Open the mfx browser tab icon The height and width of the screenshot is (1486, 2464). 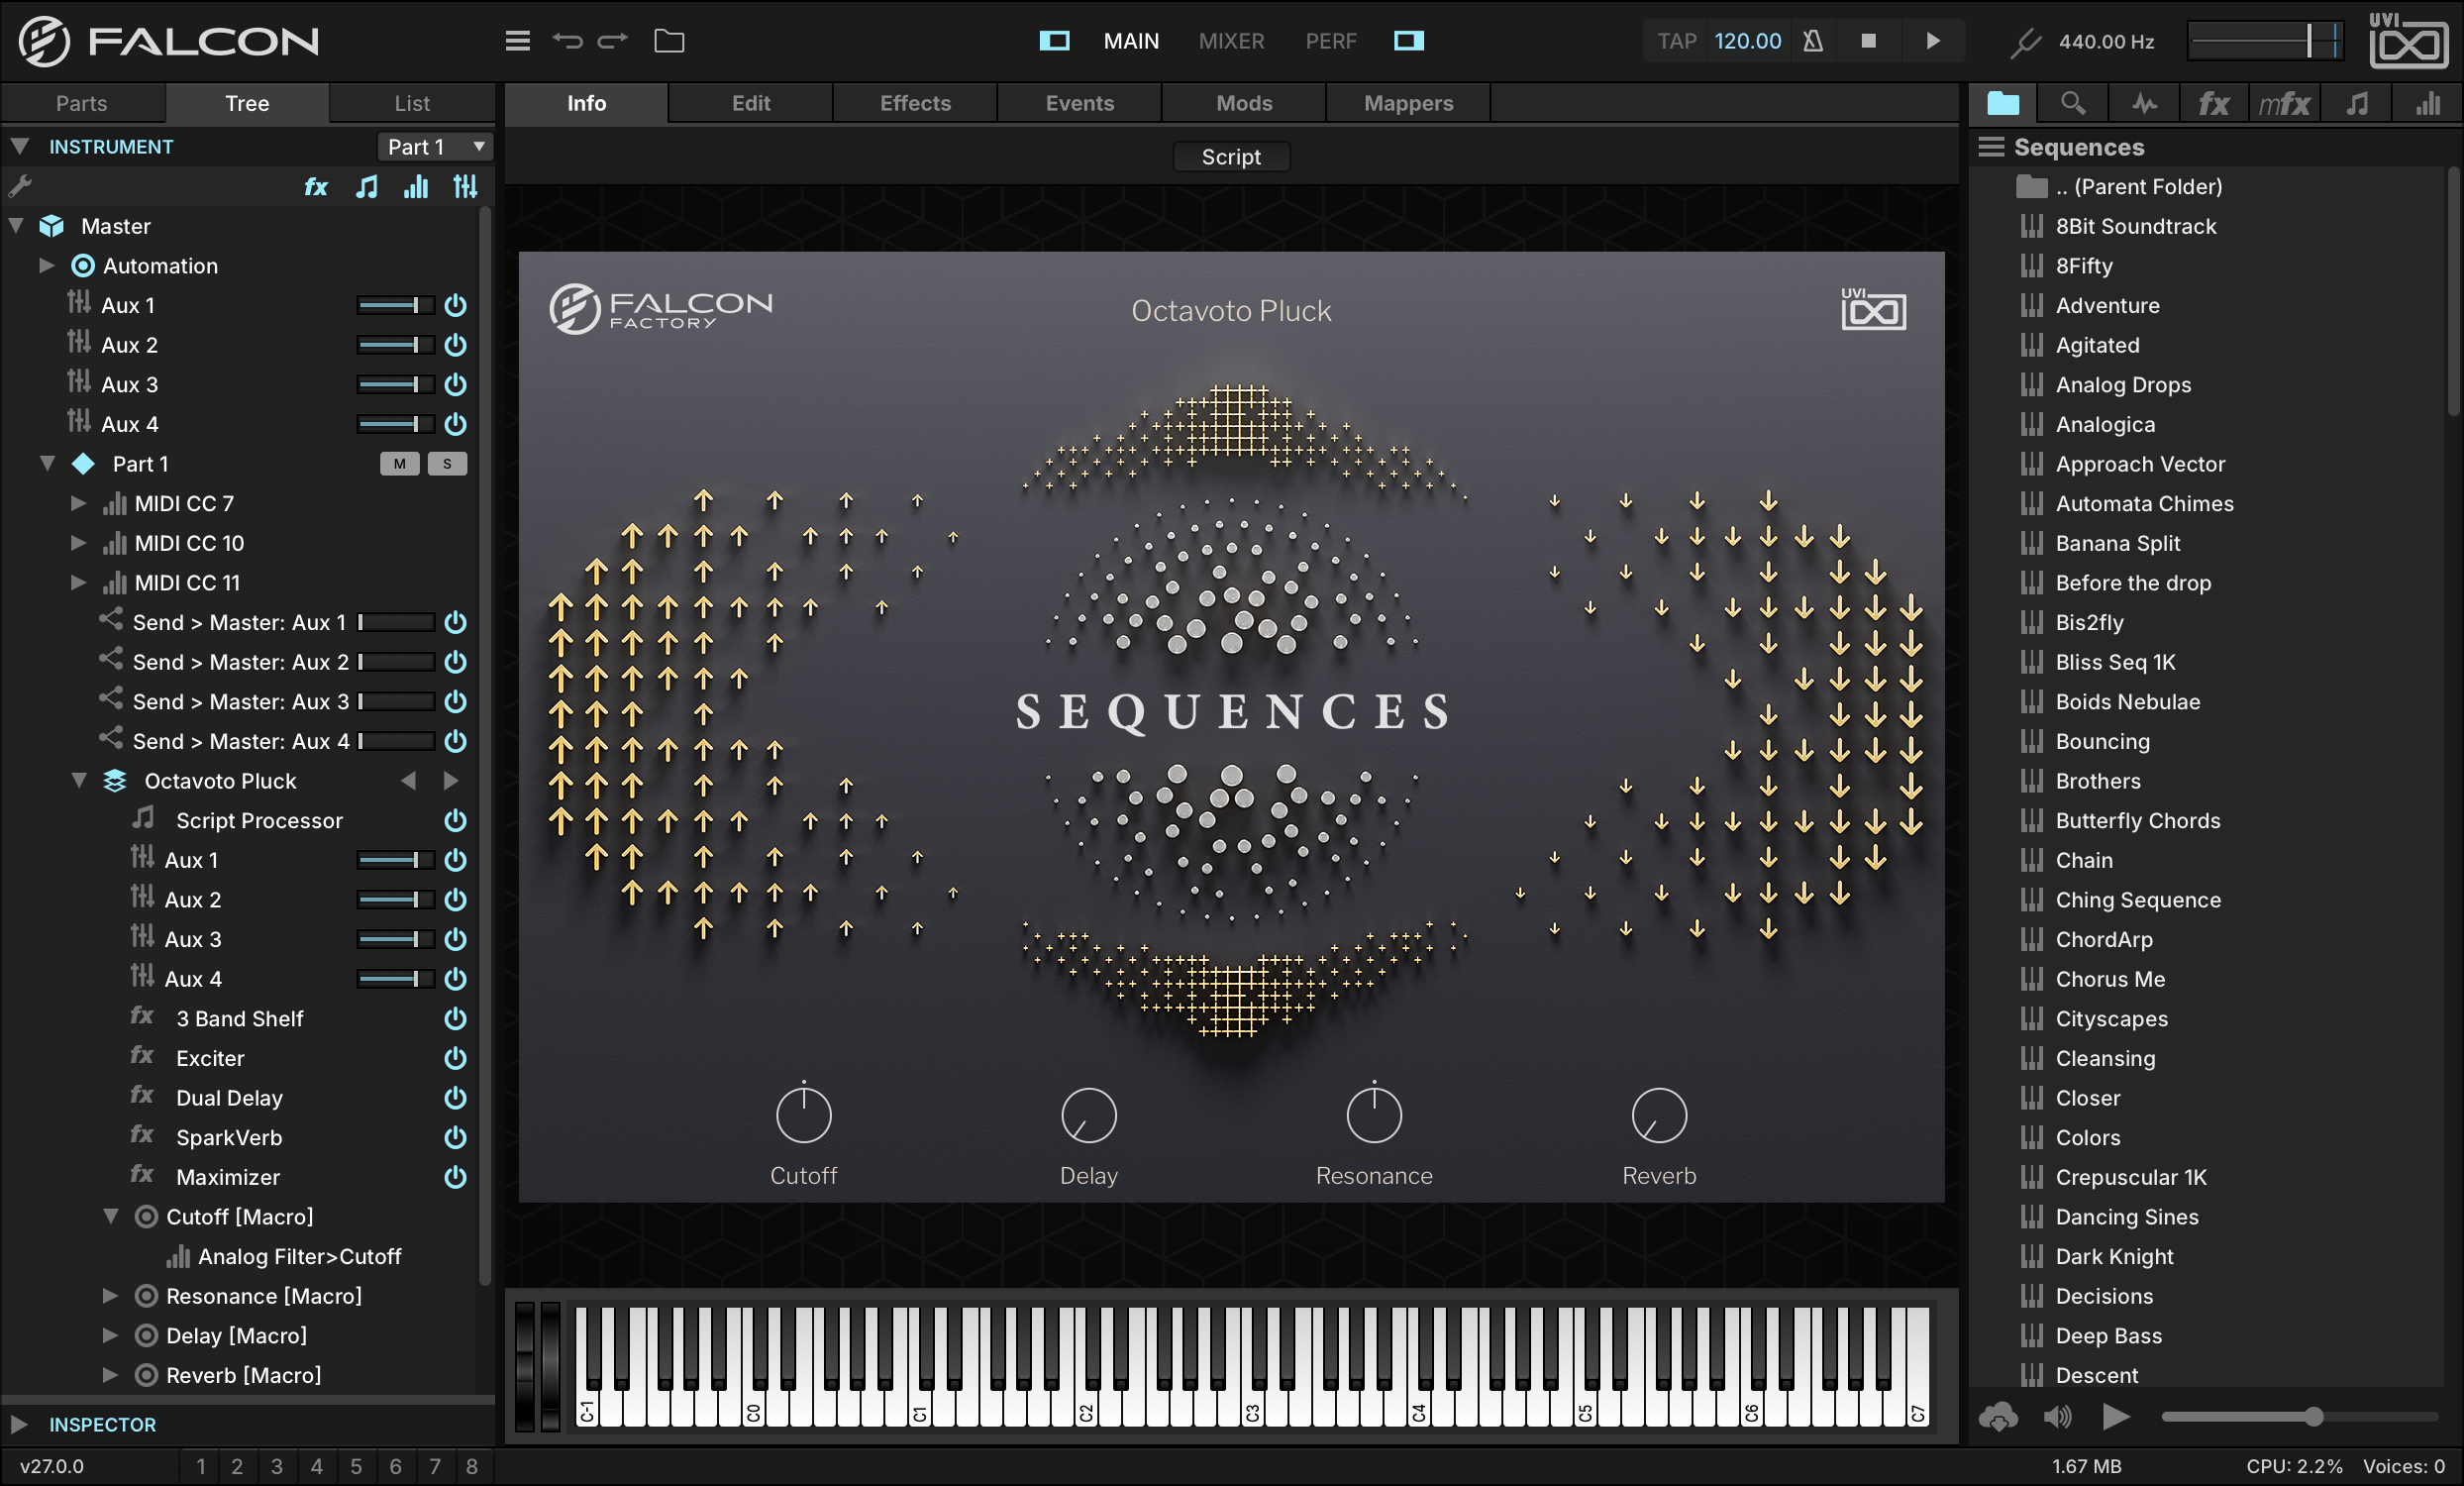pos(2283,103)
